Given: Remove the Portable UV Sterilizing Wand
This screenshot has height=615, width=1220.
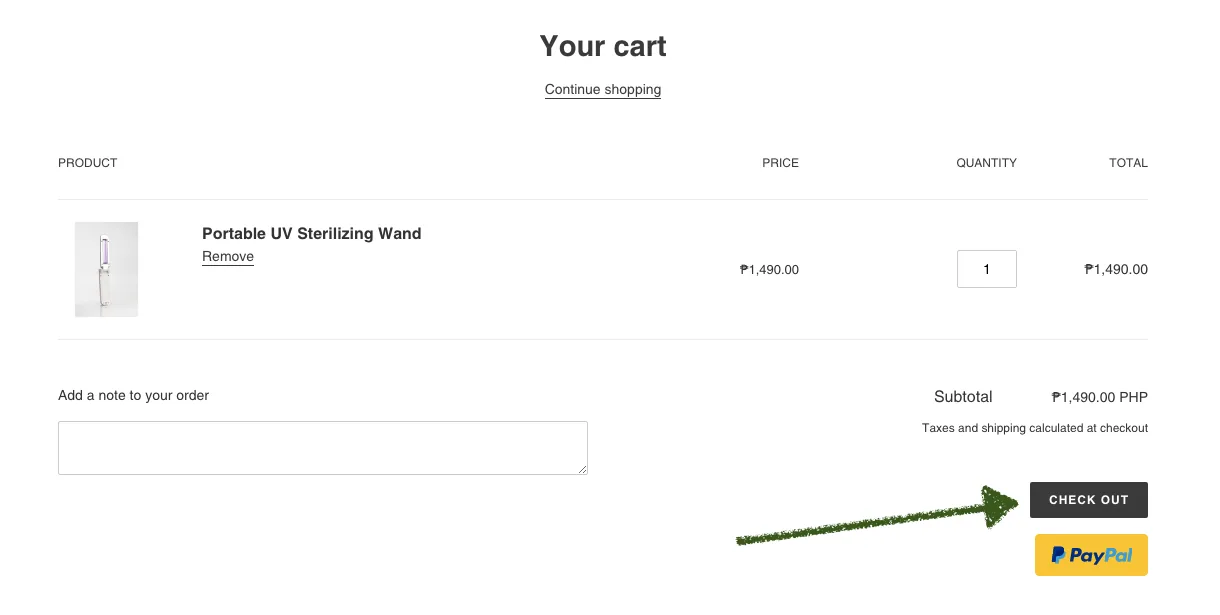Looking at the screenshot, I should [x=228, y=257].
